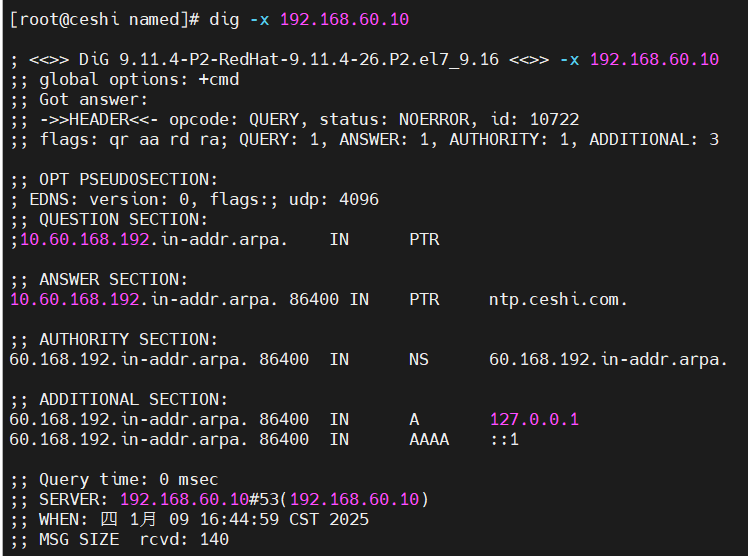
Task: Select PTR record type in the answer line
Action: pyautogui.click(x=424, y=299)
